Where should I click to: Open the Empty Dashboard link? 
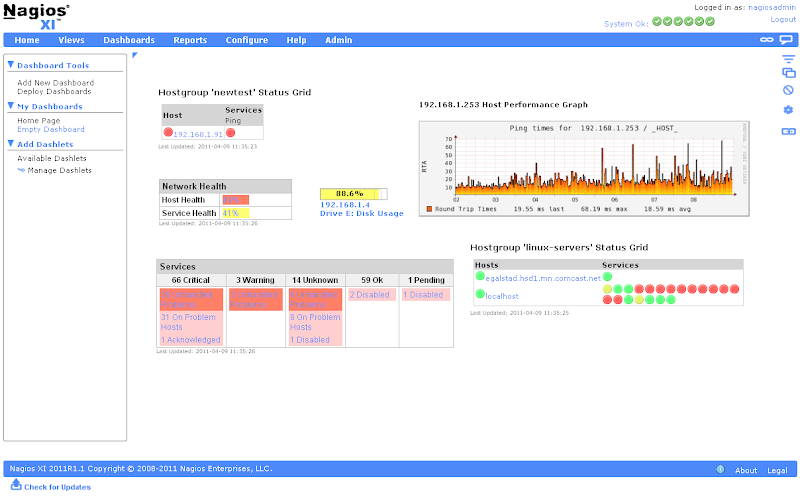(x=50, y=129)
